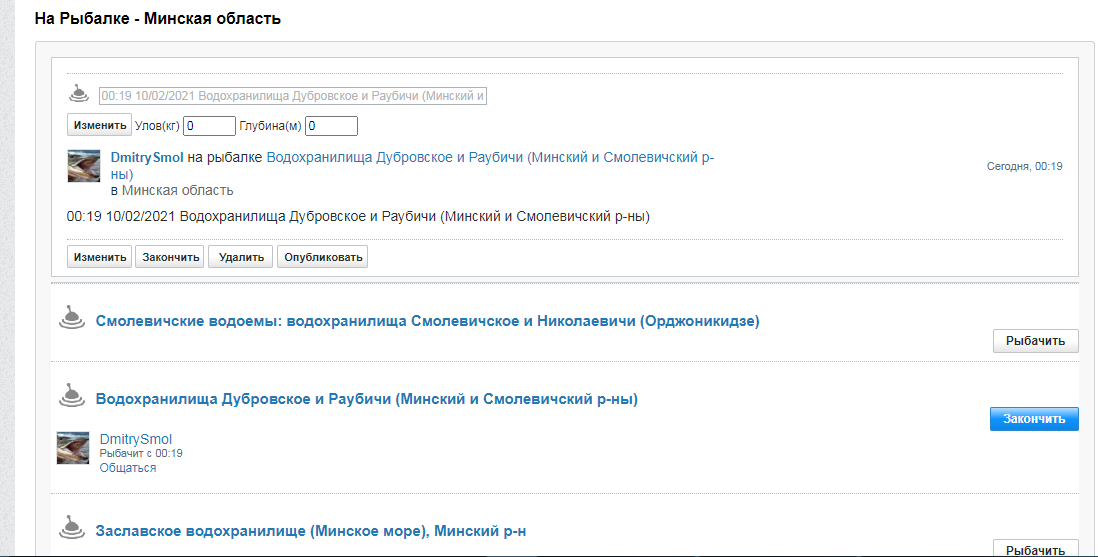Screen dimensions: 1098x557
Task: Focus the Глубина(м) input field
Action: point(331,126)
